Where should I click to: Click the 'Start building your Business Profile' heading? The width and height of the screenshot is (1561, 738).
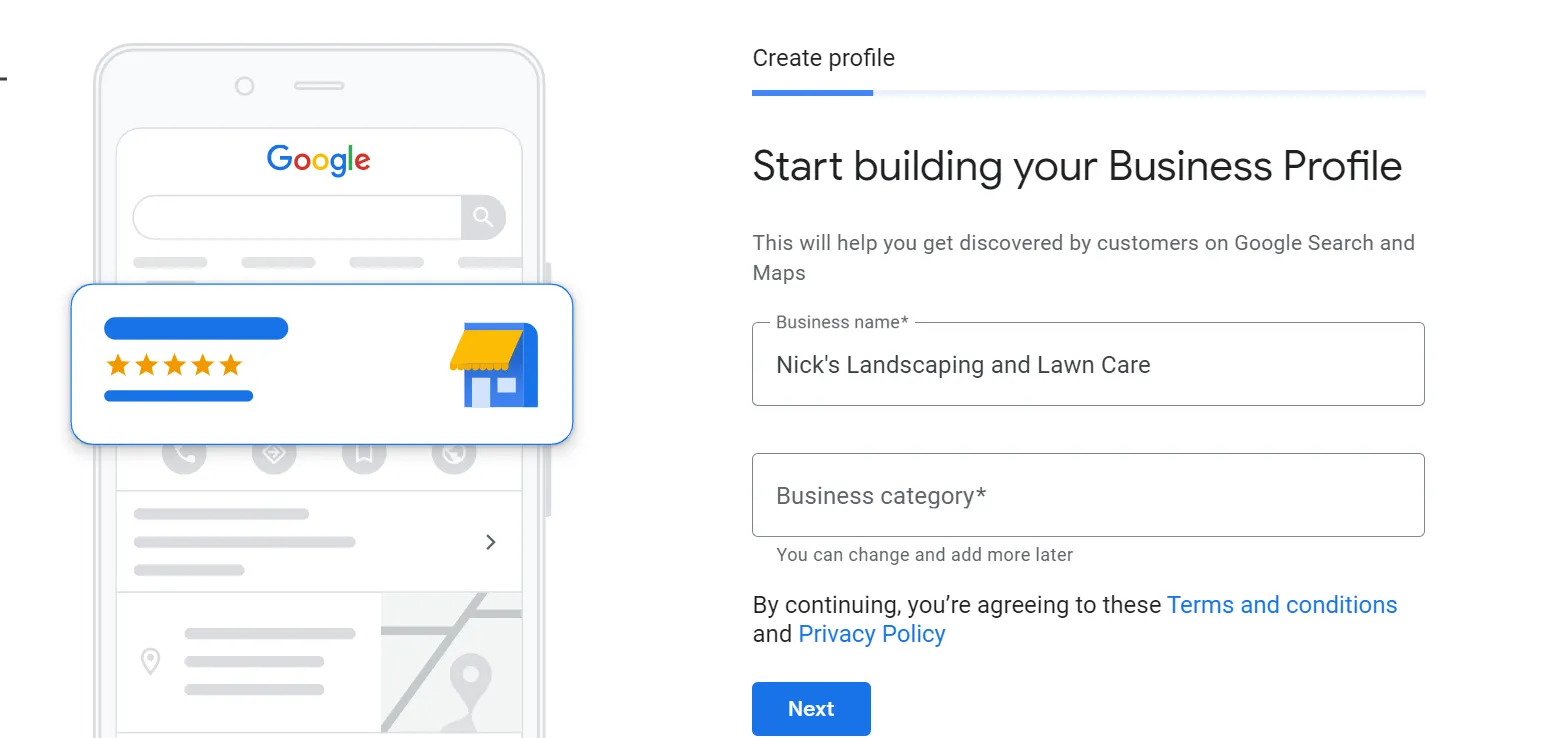(1077, 166)
